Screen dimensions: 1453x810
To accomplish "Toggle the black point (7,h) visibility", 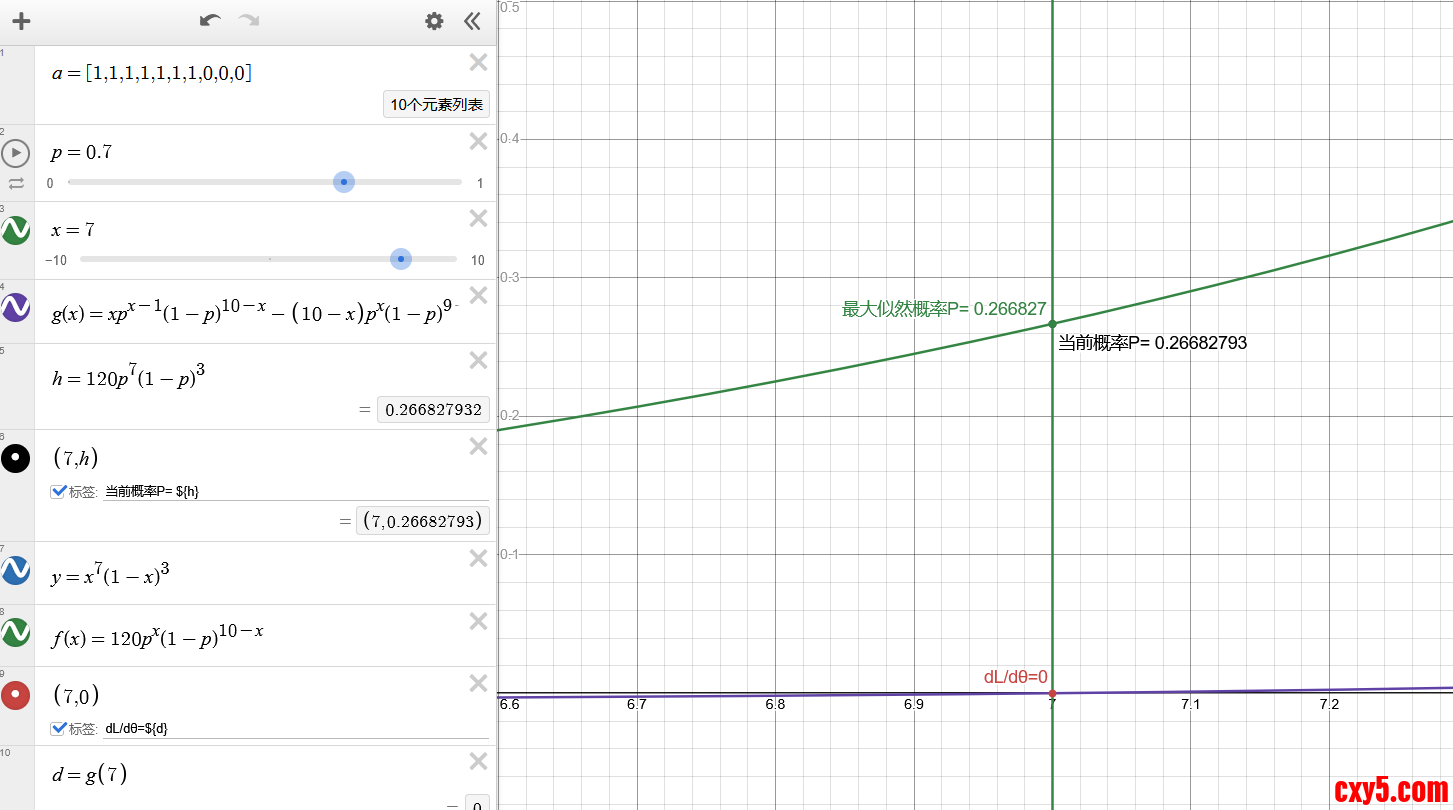I will click(x=16, y=458).
